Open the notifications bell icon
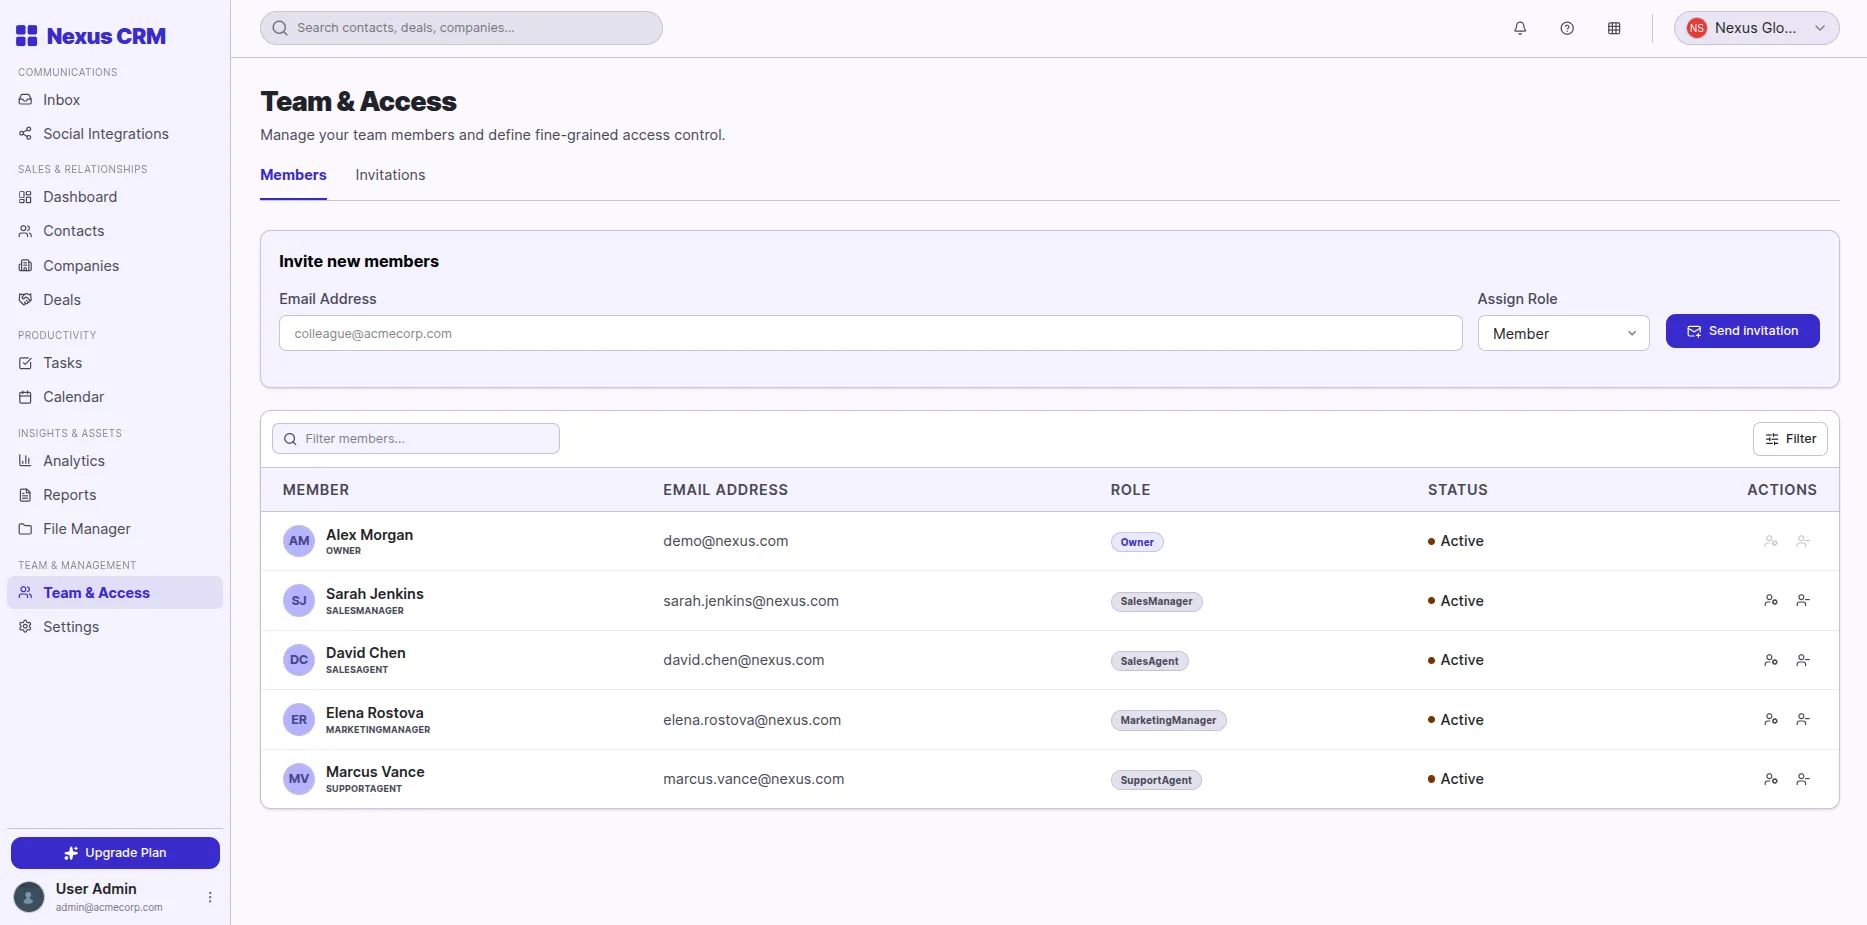Screen dimensions: 1867x925 click(1520, 28)
